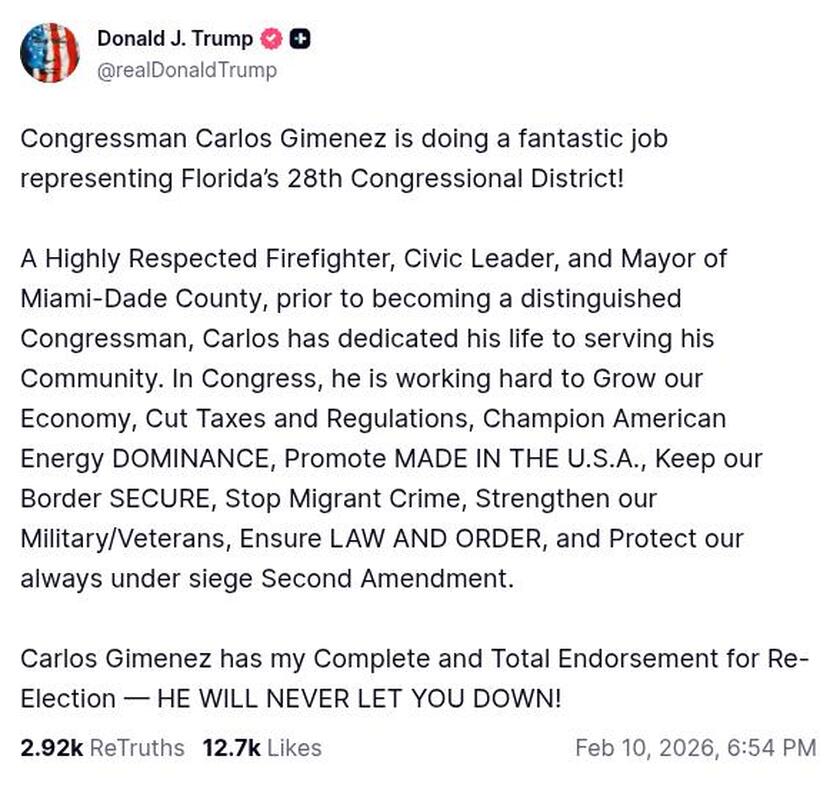
Task: Click the post time 6:54 PM
Action: point(771,748)
